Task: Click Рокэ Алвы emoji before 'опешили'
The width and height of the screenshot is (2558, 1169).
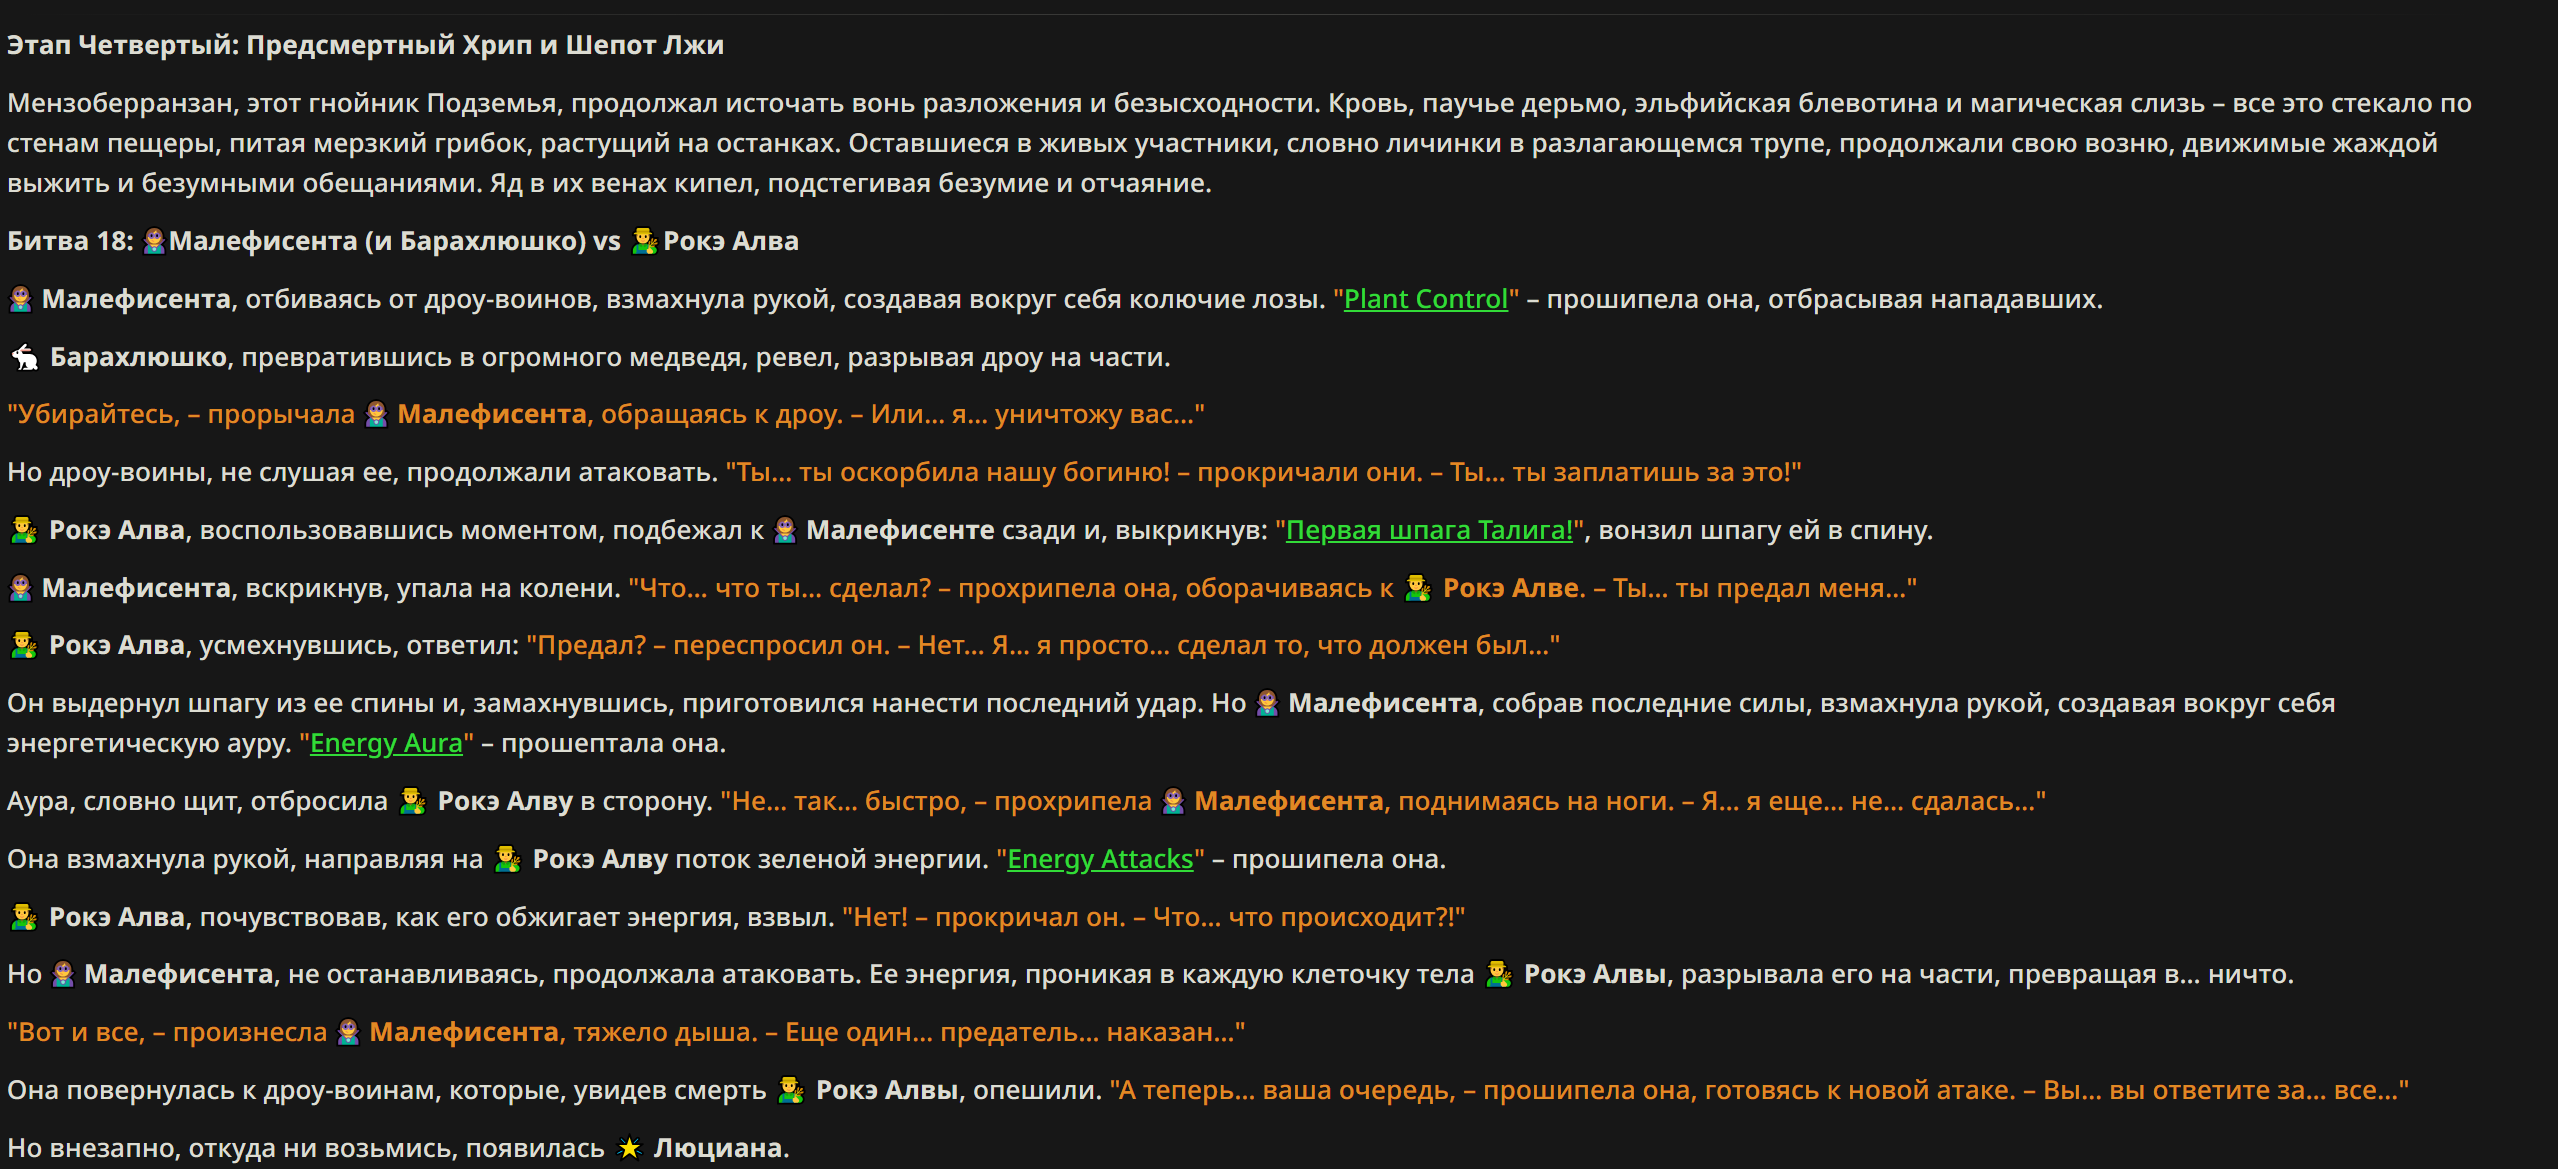Action: [x=790, y=1091]
